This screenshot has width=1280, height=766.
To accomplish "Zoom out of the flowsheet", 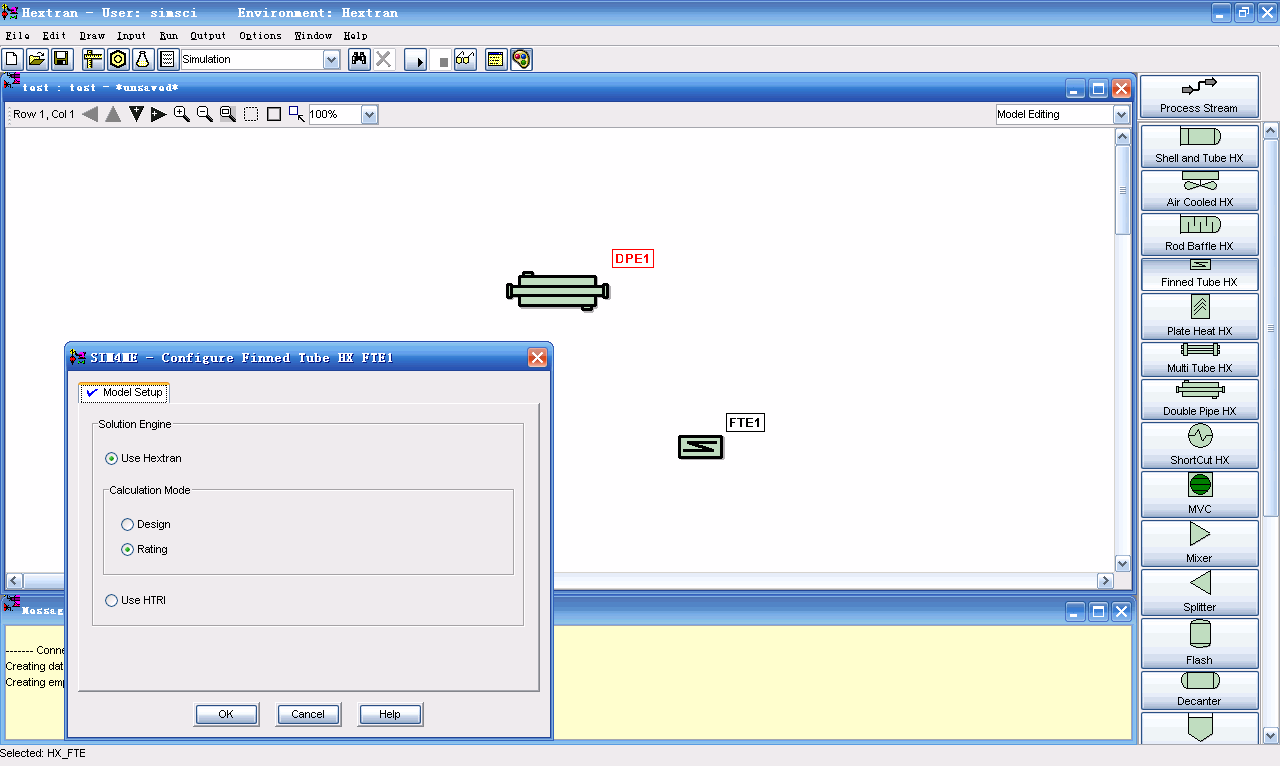I will click(x=205, y=114).
